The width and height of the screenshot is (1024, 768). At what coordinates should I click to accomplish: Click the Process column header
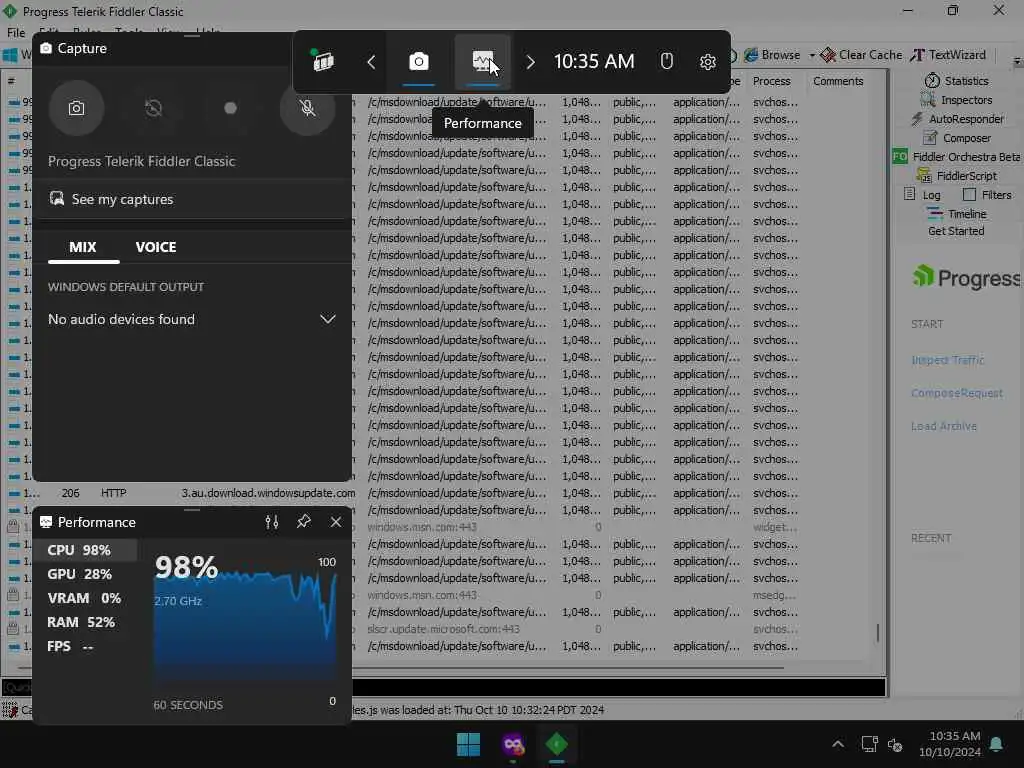pos(771,81)
